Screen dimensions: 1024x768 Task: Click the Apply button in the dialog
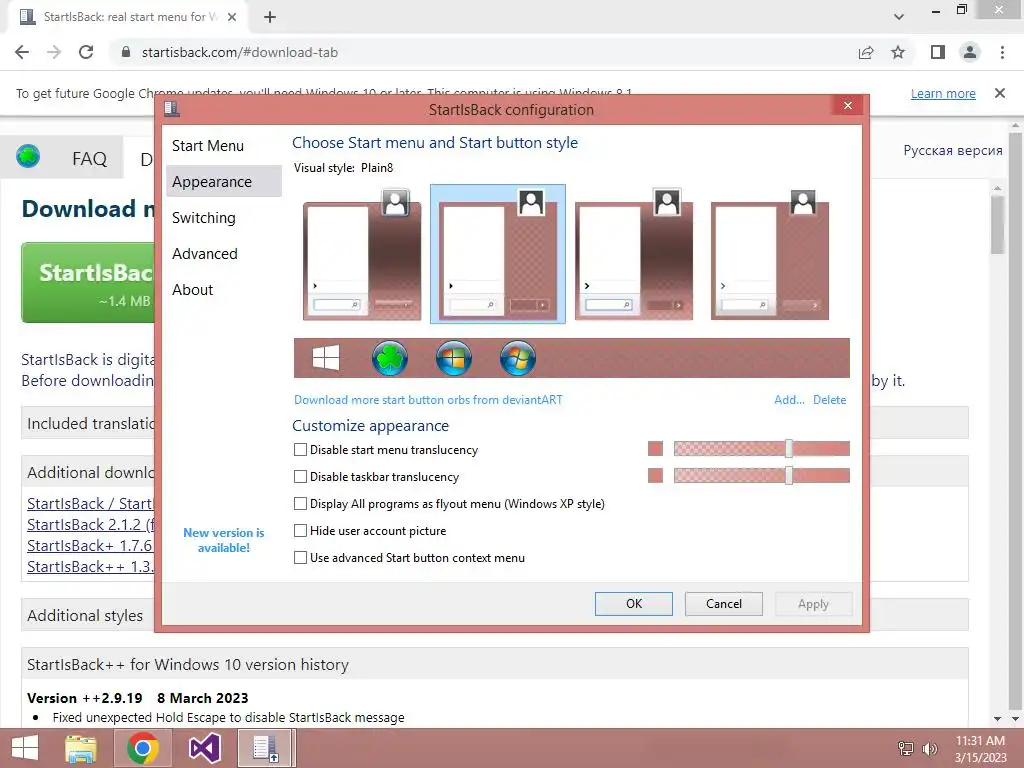click(813, 603)
